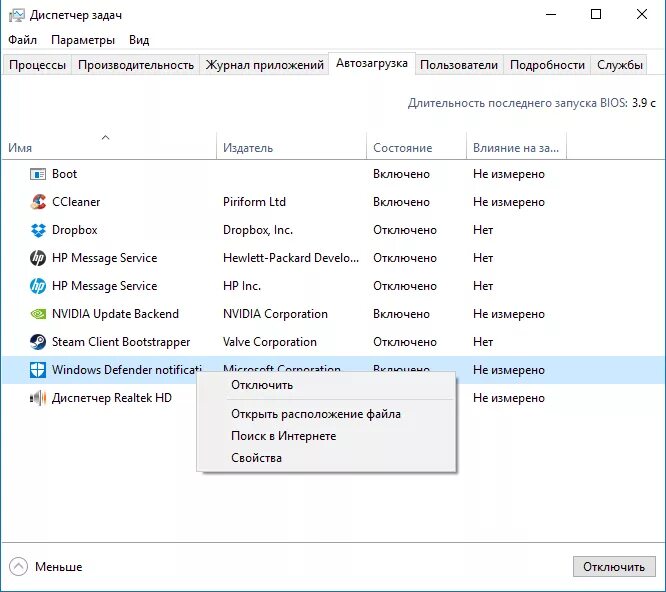The image size is (666, 592).
Task: Minimize the Диспетчер задач window
Action: tap(551, 14)
